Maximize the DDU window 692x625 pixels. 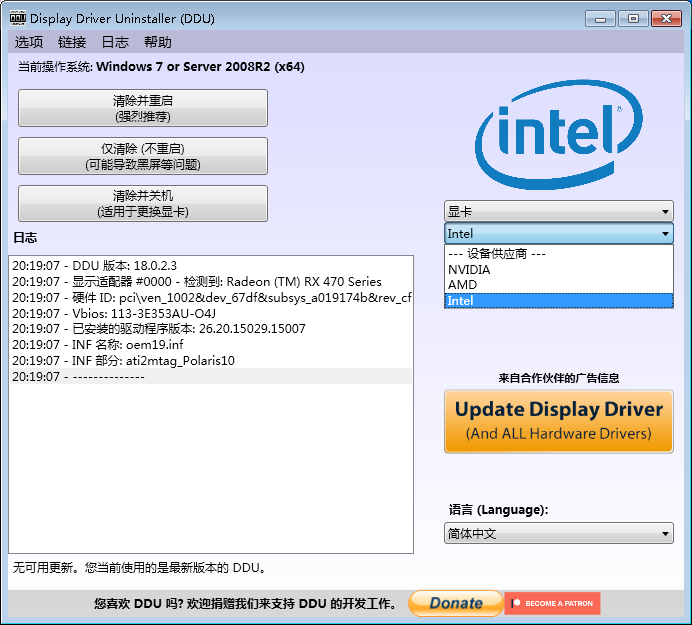[633, 19]
